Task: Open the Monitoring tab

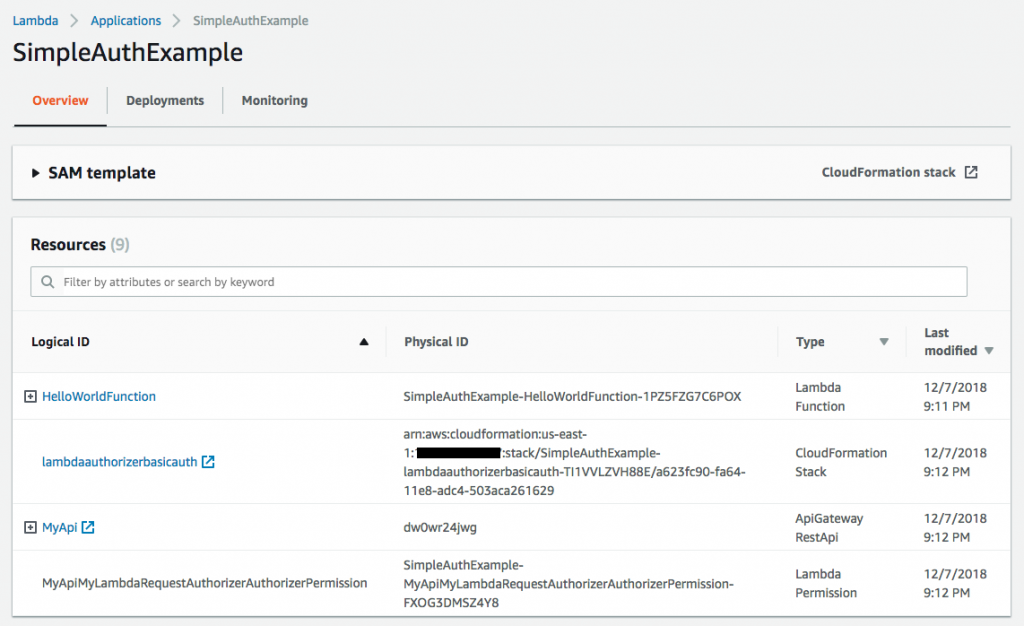Action: point(274,101)
